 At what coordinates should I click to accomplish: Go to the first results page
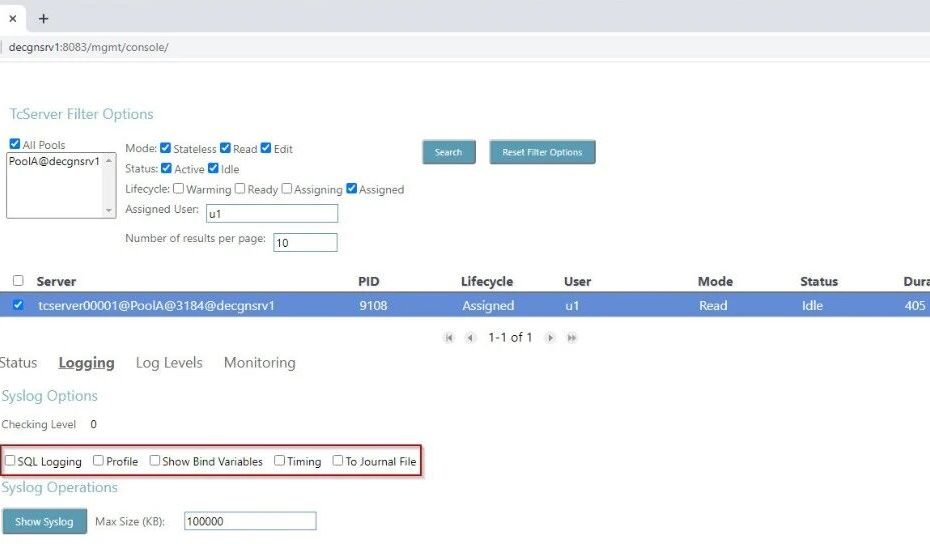pos(449,338)
